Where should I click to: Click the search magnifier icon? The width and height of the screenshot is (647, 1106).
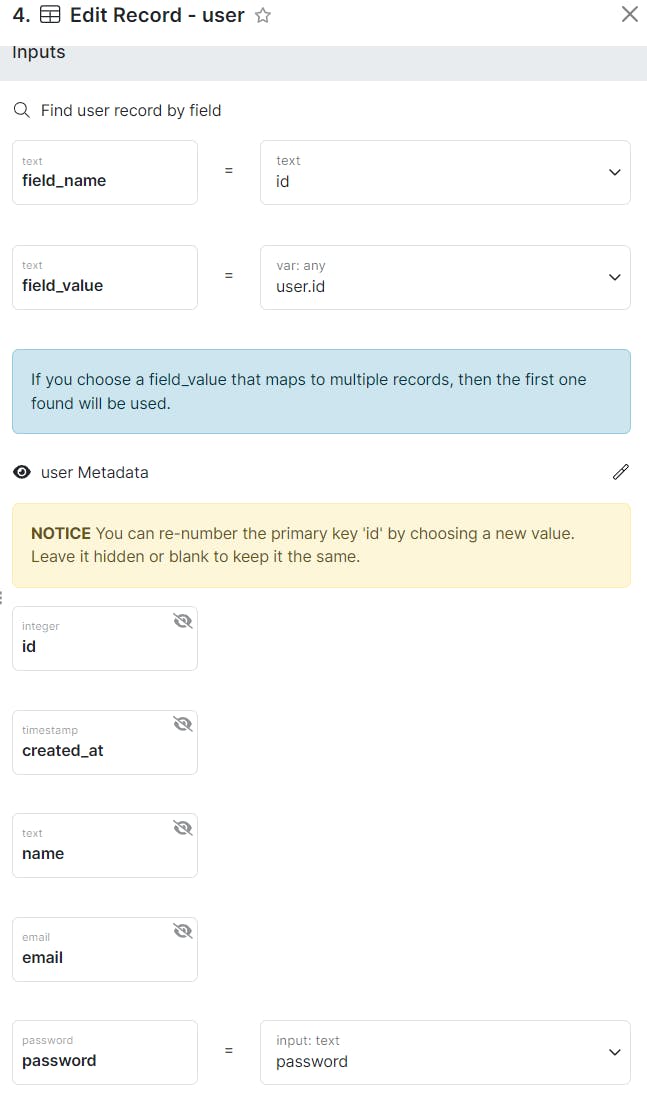[21, 110]
